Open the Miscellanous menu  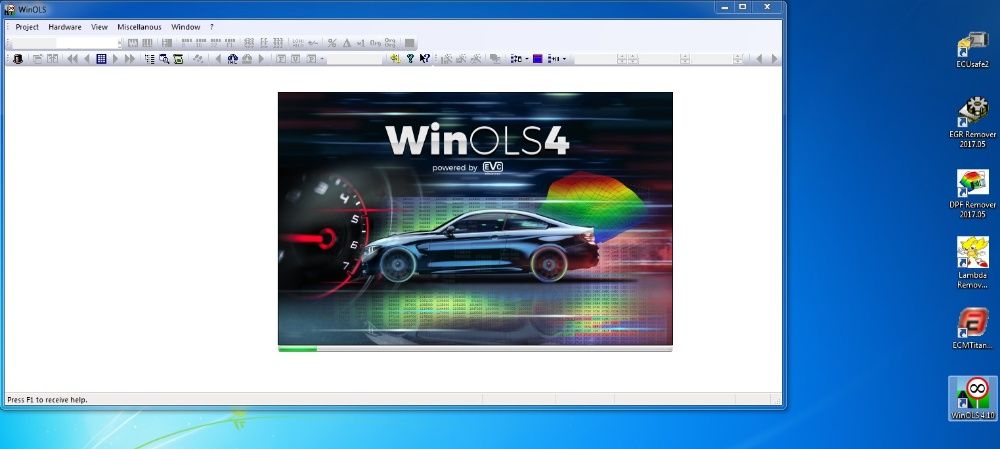click(139, 27)
